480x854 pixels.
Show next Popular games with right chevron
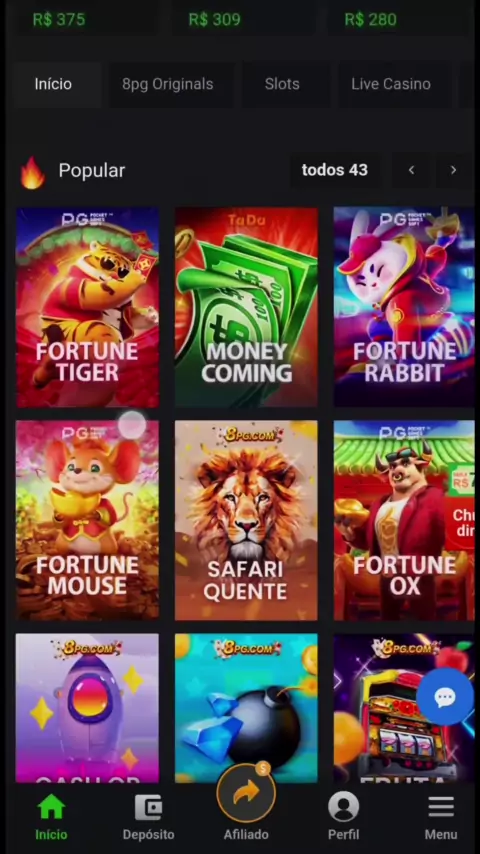(453, 170)
